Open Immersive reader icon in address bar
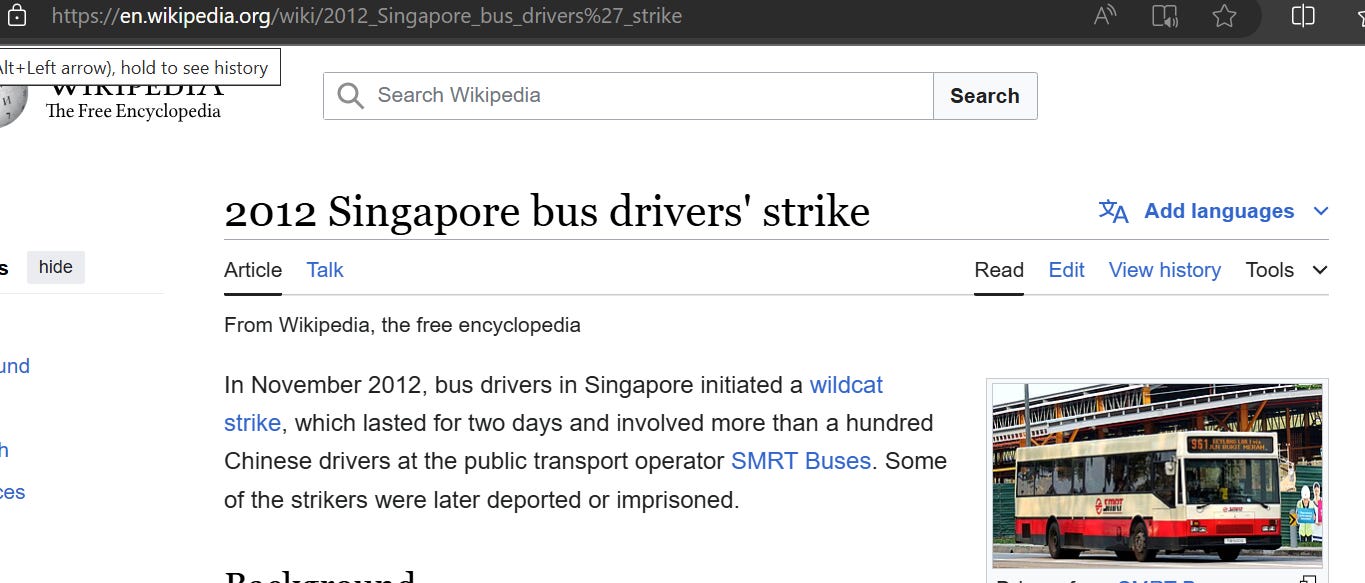This screenshot has width=1365, height=583. click(x=1164, y=16)
